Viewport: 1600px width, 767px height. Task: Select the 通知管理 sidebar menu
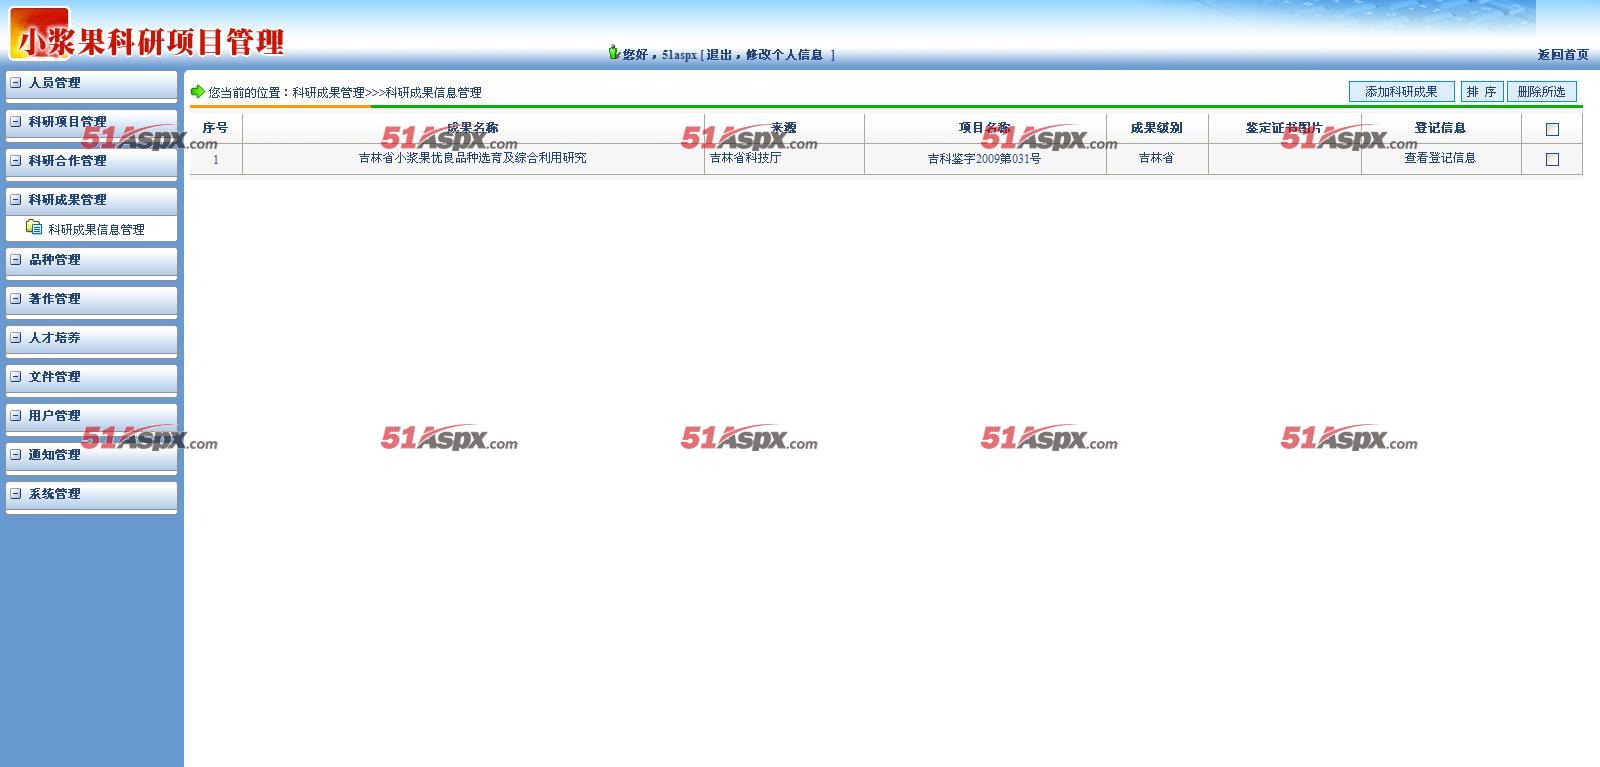coord(91,455)
